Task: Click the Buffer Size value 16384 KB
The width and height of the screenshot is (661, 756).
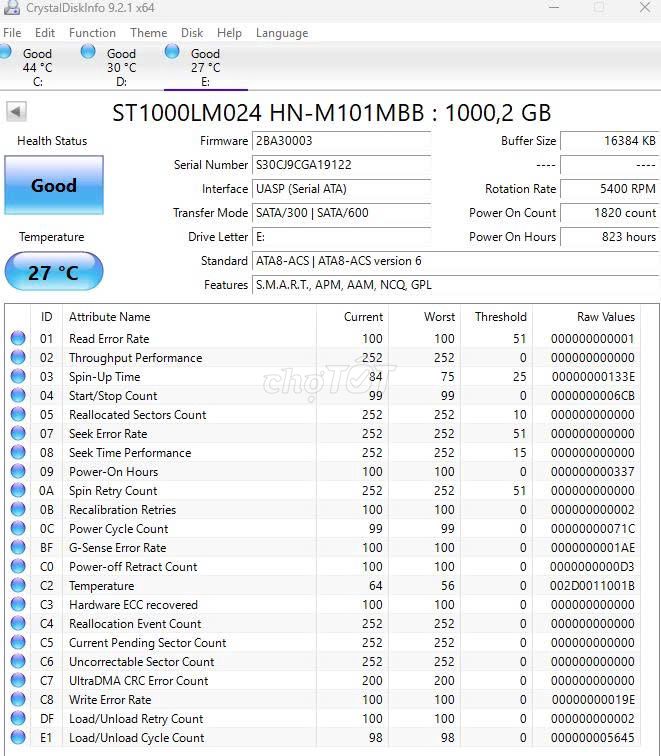Action: point(609,141)
